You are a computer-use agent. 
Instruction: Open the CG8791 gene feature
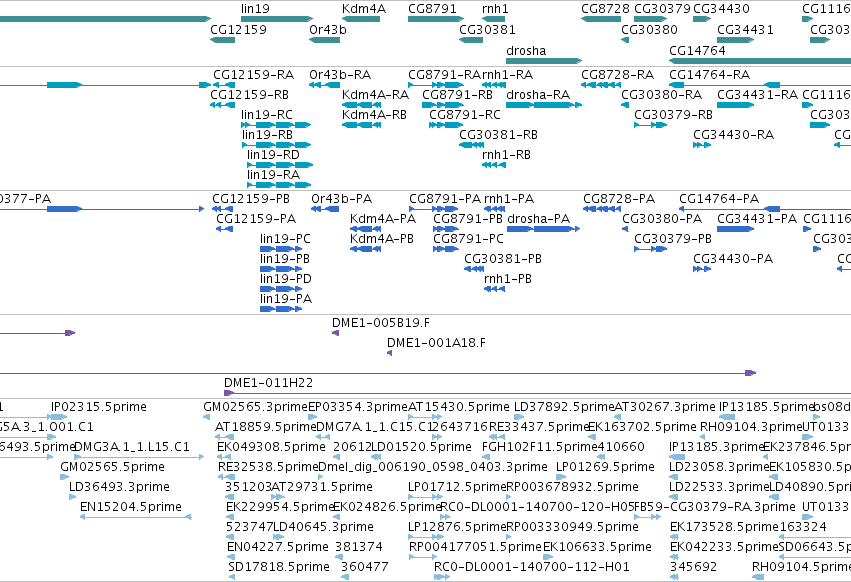436,19
